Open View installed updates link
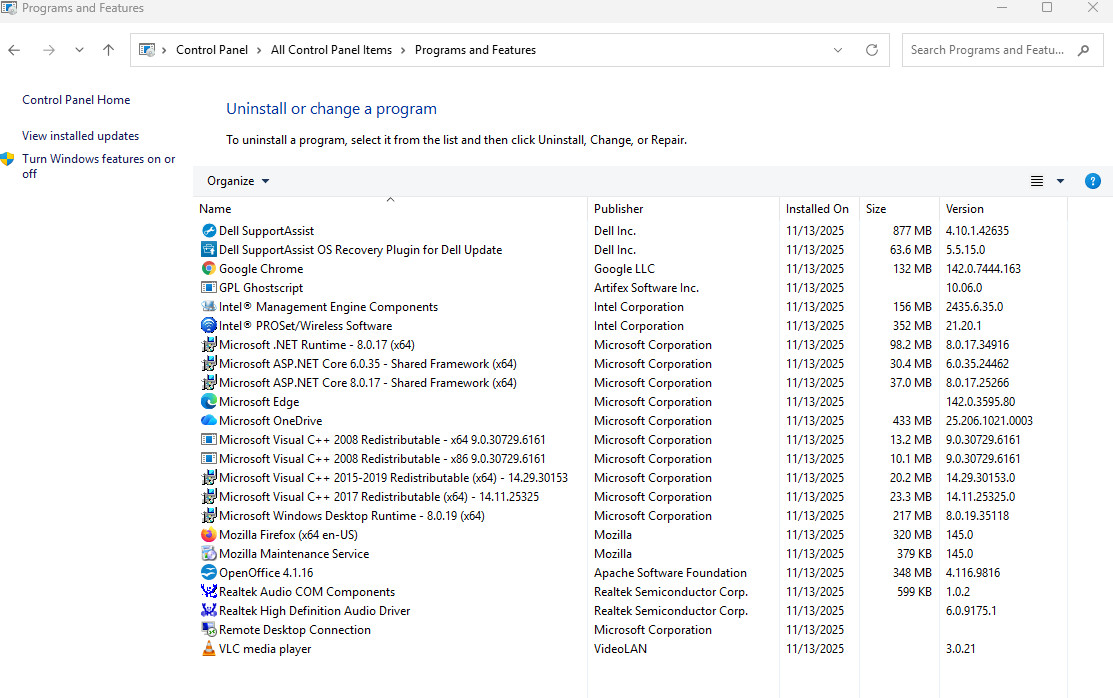Viewport: 1113px width, 698px height. 81,136
